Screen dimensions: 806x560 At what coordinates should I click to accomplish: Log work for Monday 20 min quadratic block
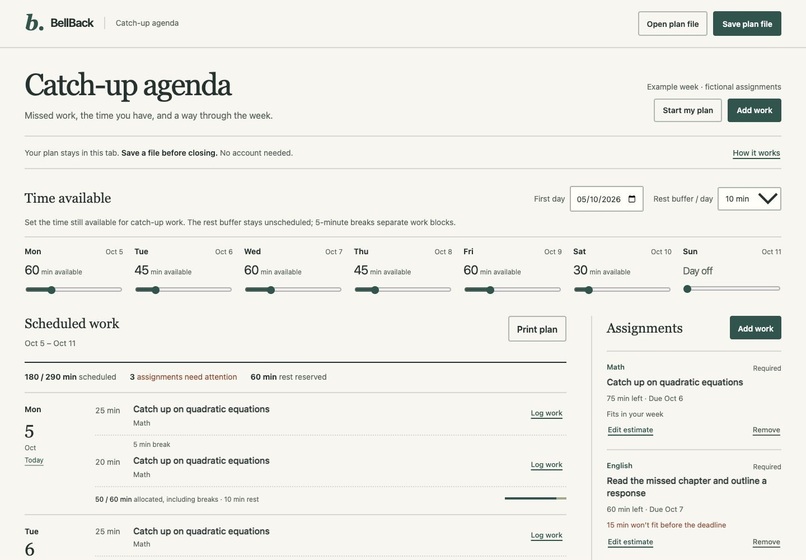pyautogui.click(x=546, y=464)
